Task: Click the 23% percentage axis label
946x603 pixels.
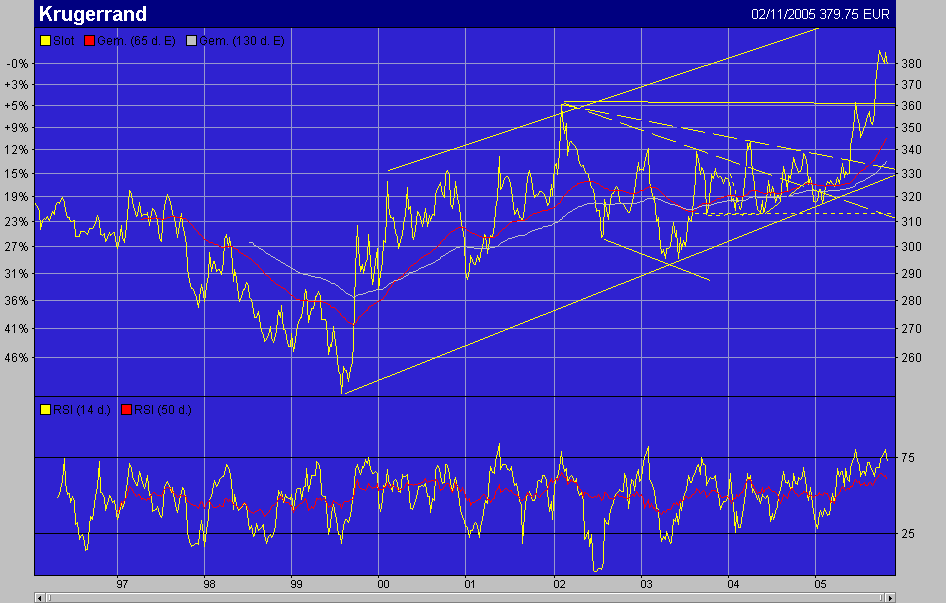Action: [x=17, y=222]
